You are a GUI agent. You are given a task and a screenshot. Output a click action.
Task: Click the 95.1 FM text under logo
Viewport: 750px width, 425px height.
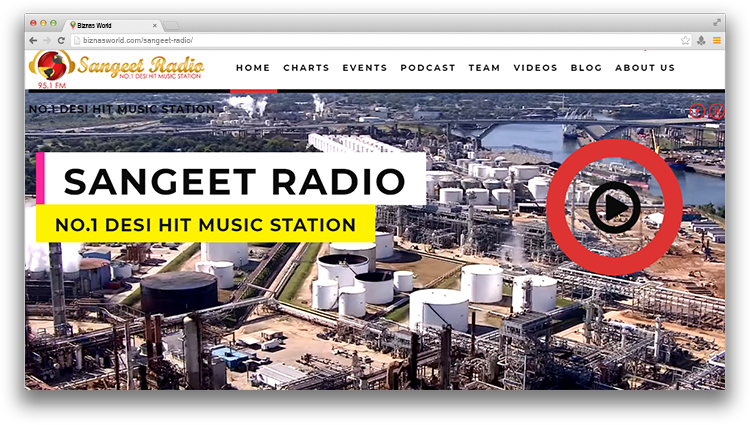coord(52,85)
